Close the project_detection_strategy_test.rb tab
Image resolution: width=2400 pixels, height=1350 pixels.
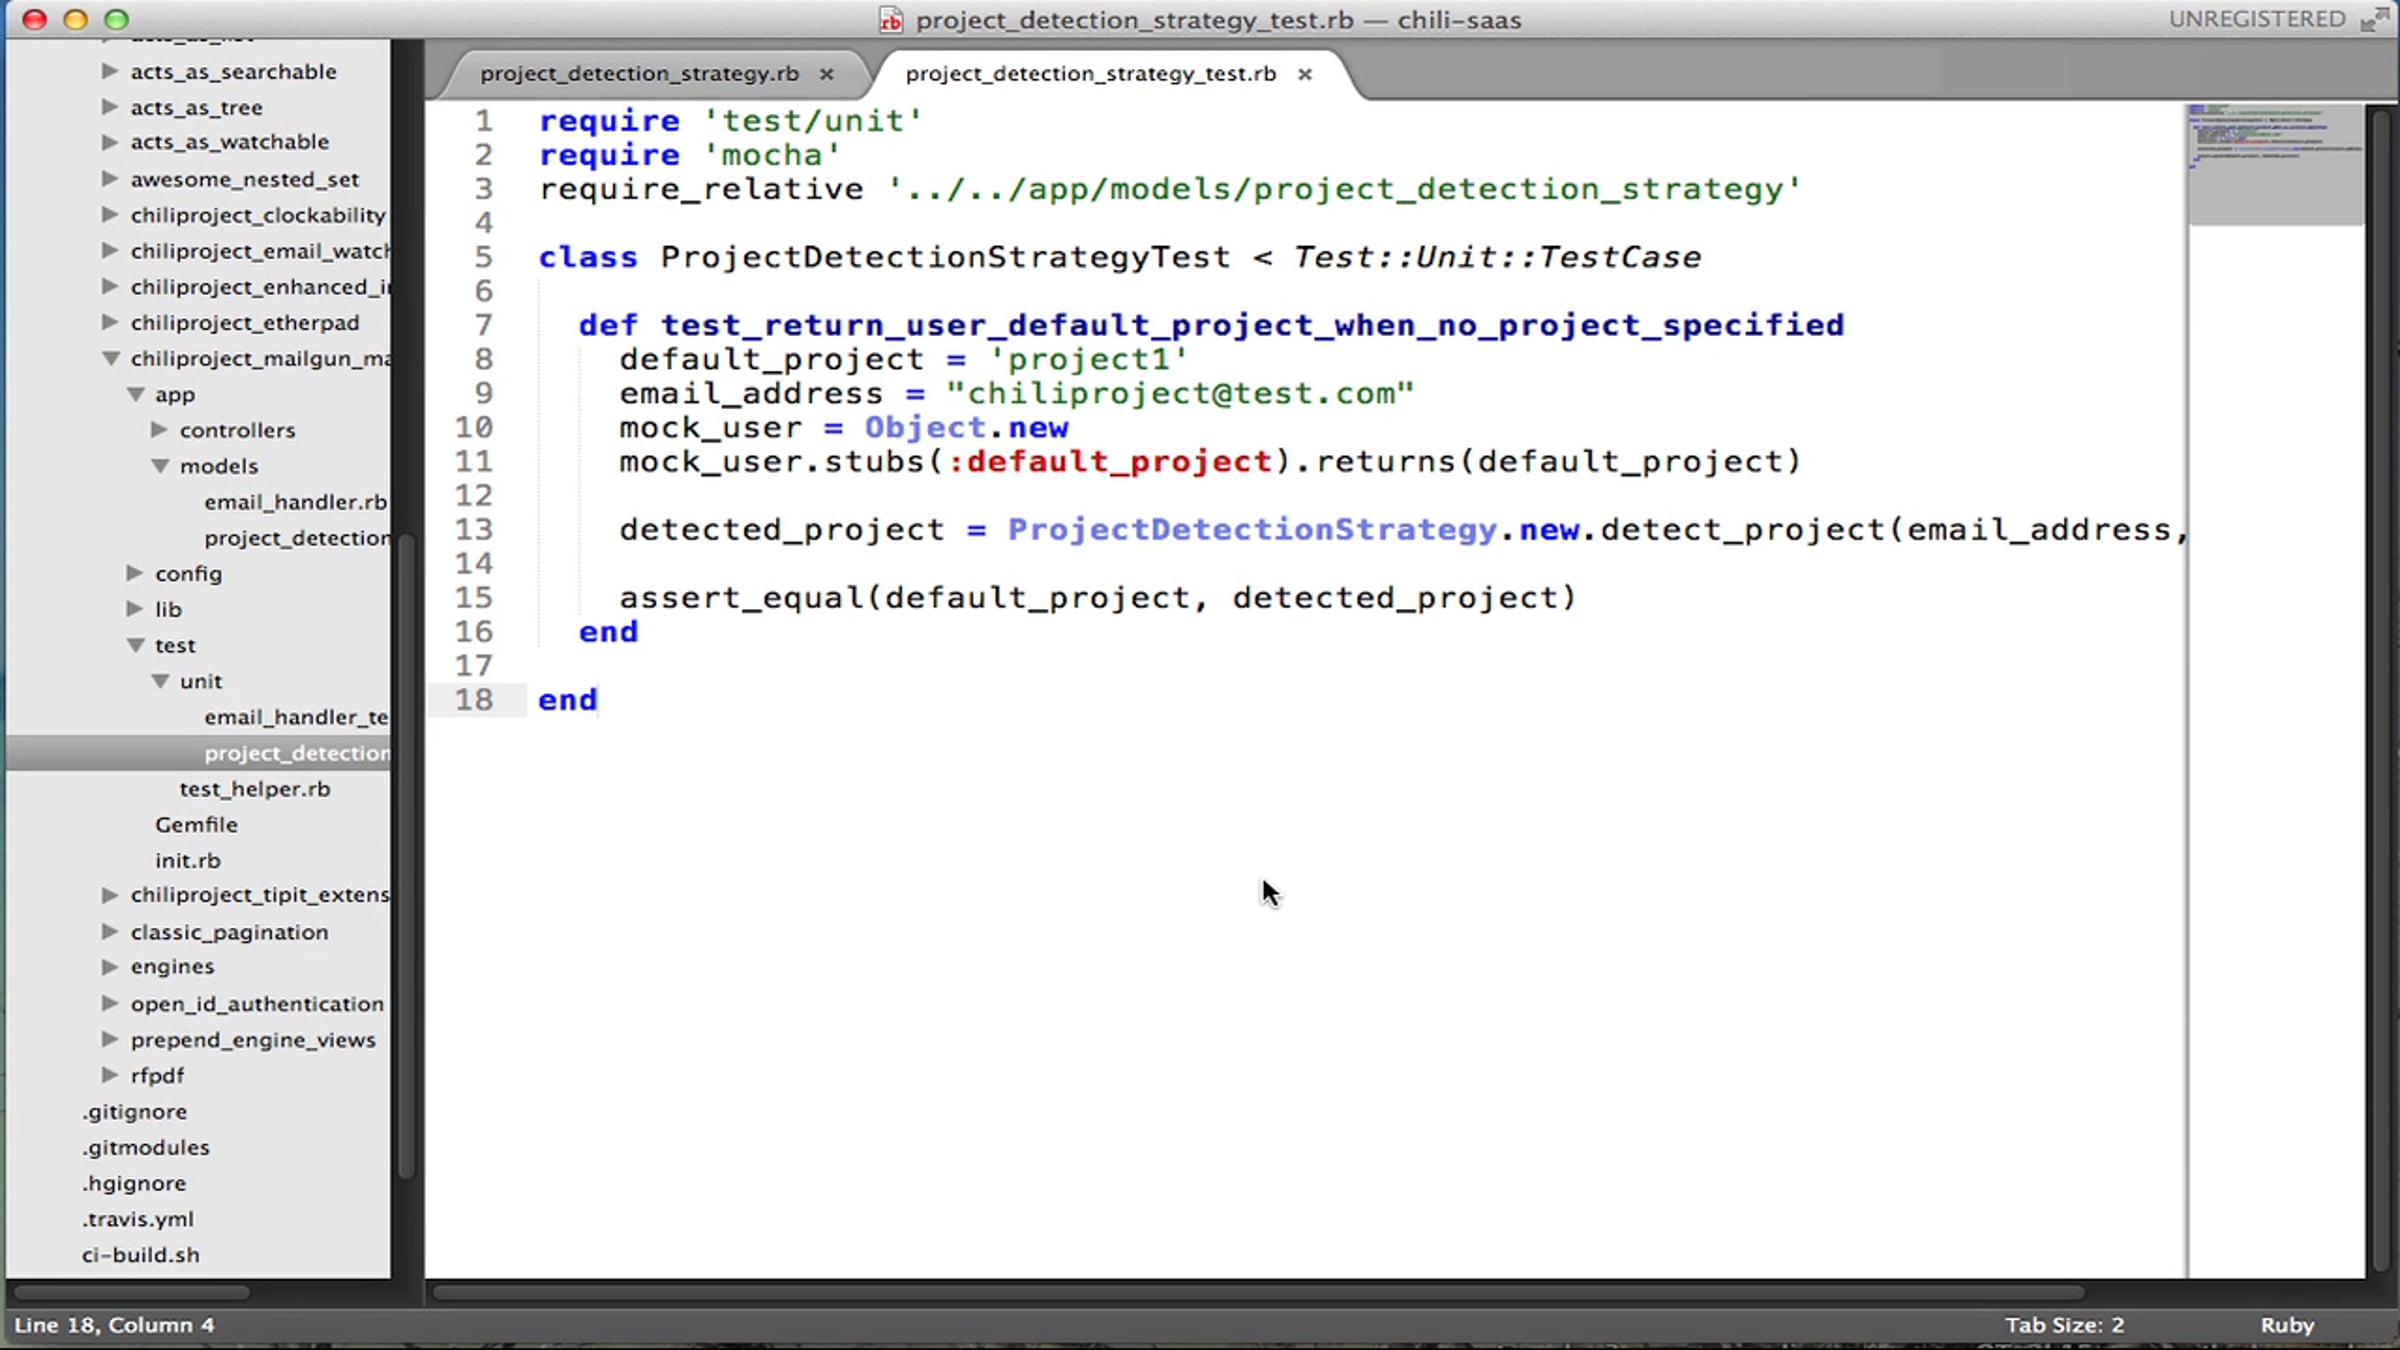(1305, 74)
